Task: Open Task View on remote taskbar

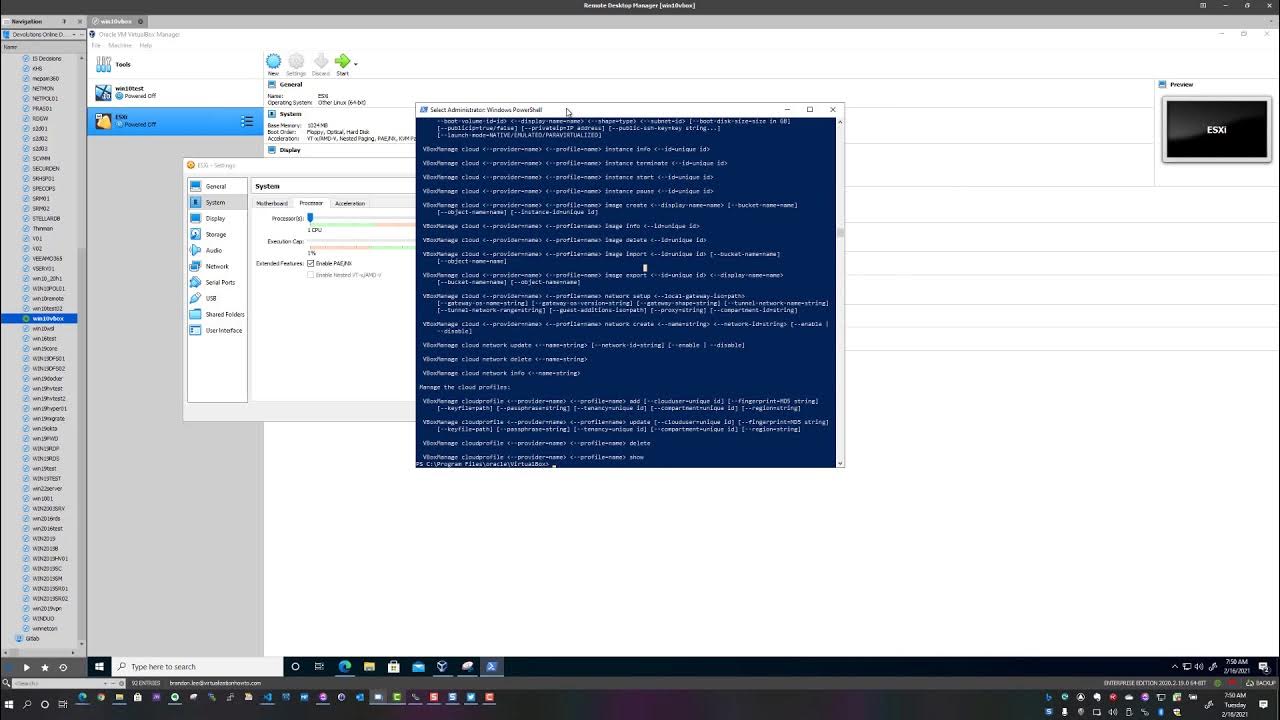Action: point(319,666)
